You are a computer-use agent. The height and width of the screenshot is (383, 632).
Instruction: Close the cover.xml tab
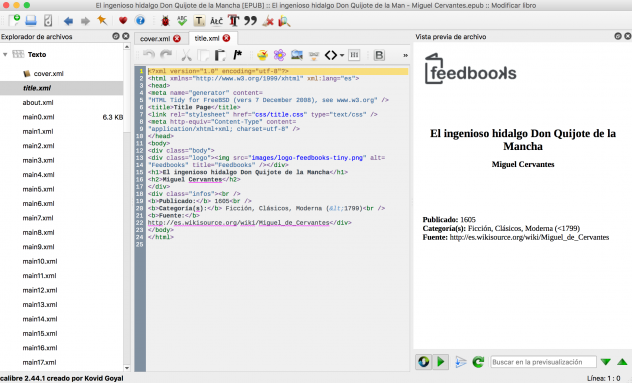point(177,38)
